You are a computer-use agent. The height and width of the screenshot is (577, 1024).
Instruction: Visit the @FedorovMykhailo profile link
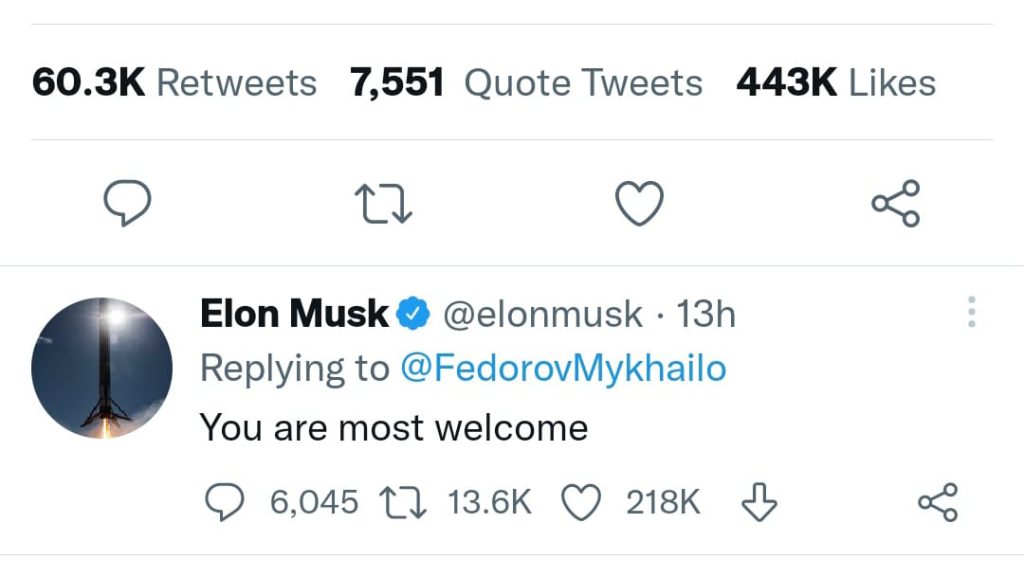click(x=563, y=369)
